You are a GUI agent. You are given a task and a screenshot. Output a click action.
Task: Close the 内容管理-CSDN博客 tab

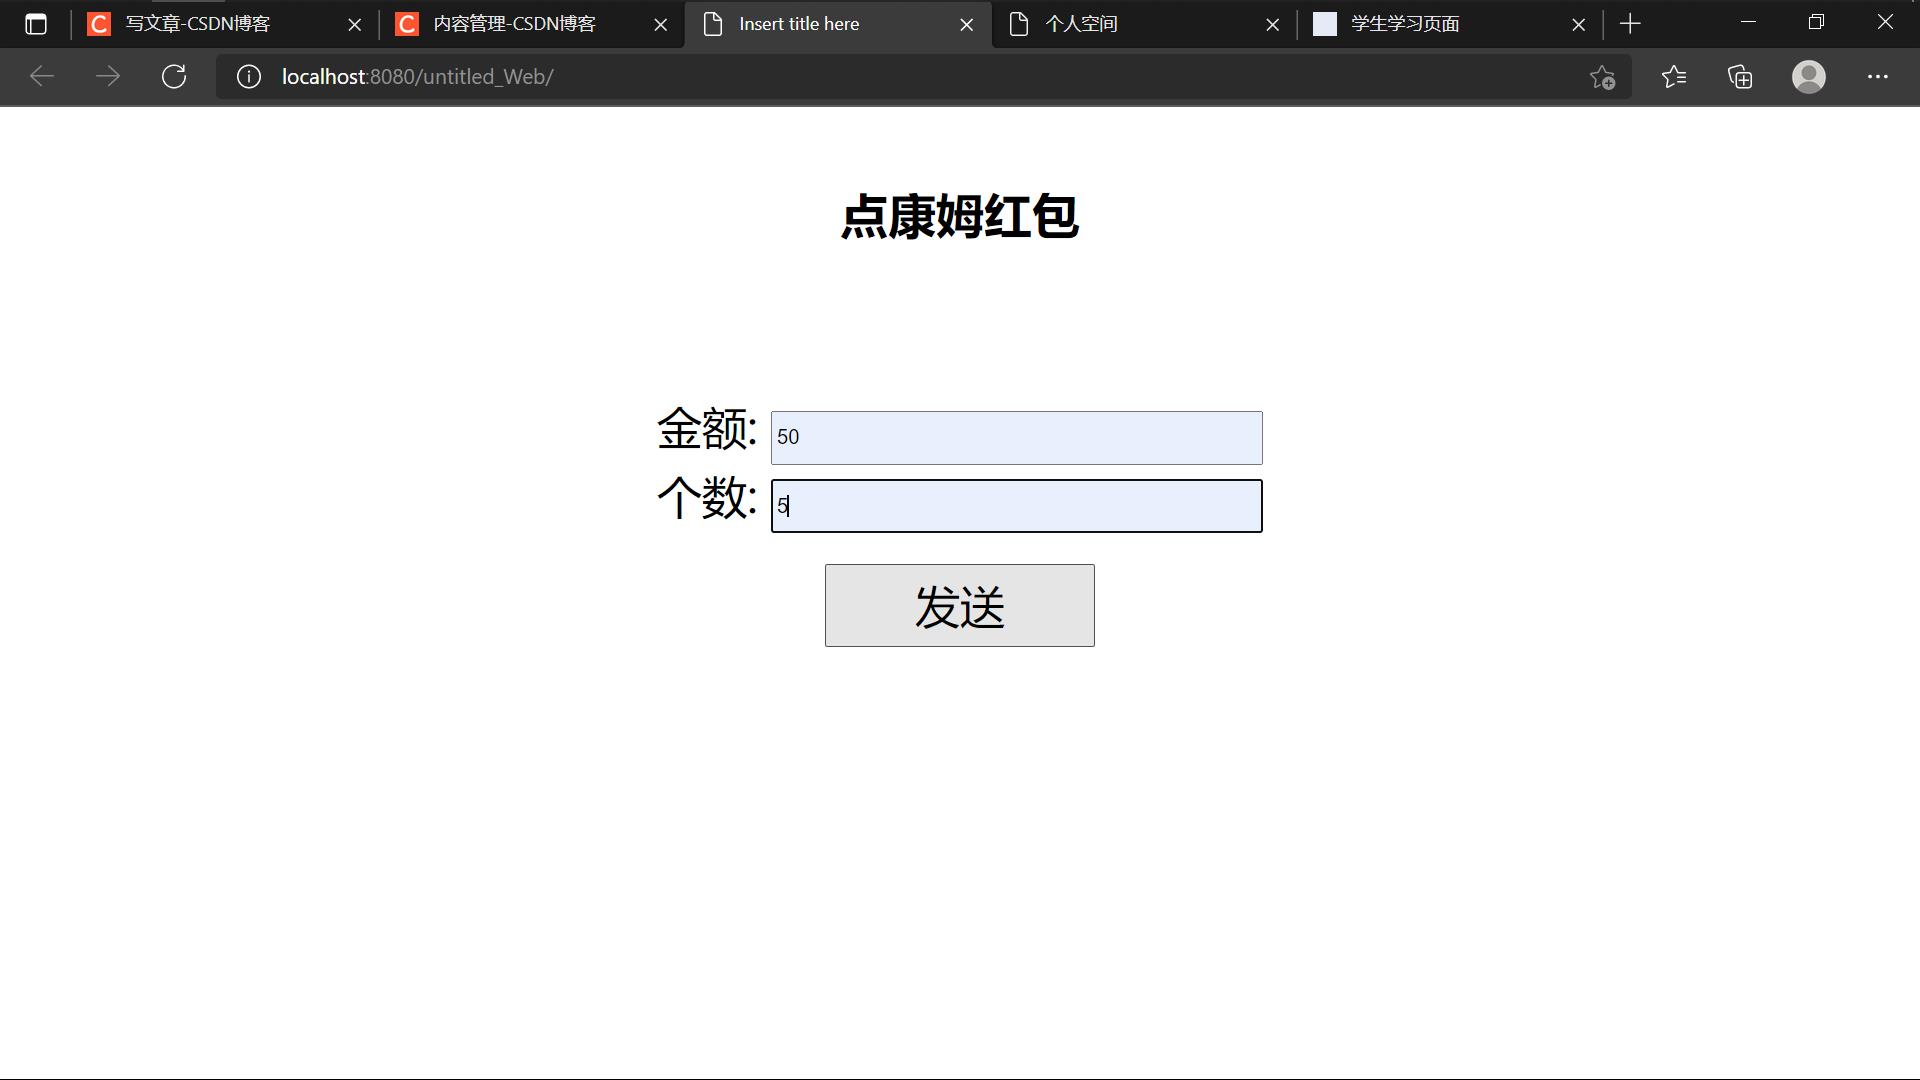point(660,25)
